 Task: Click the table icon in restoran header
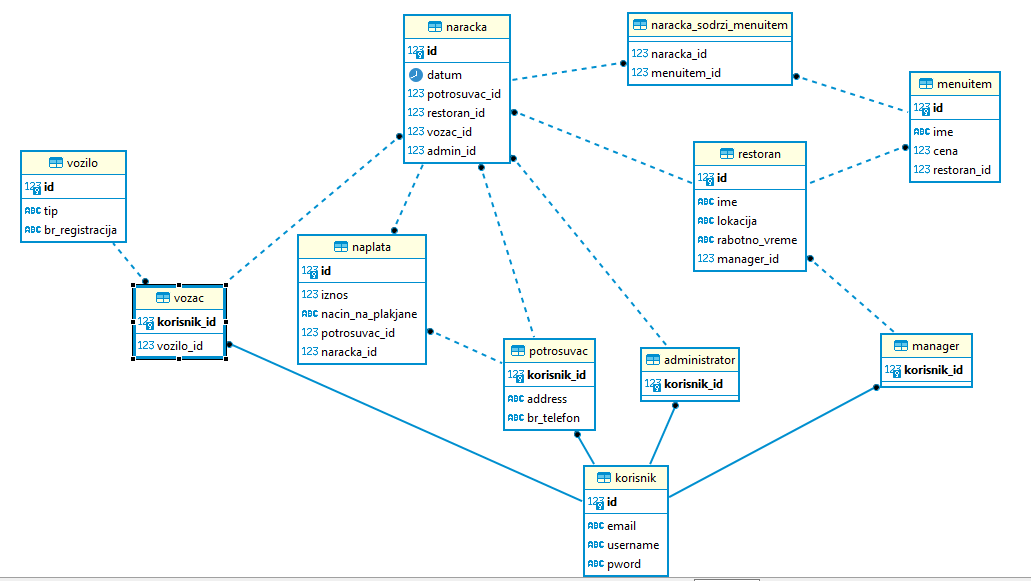pos(727,154)
